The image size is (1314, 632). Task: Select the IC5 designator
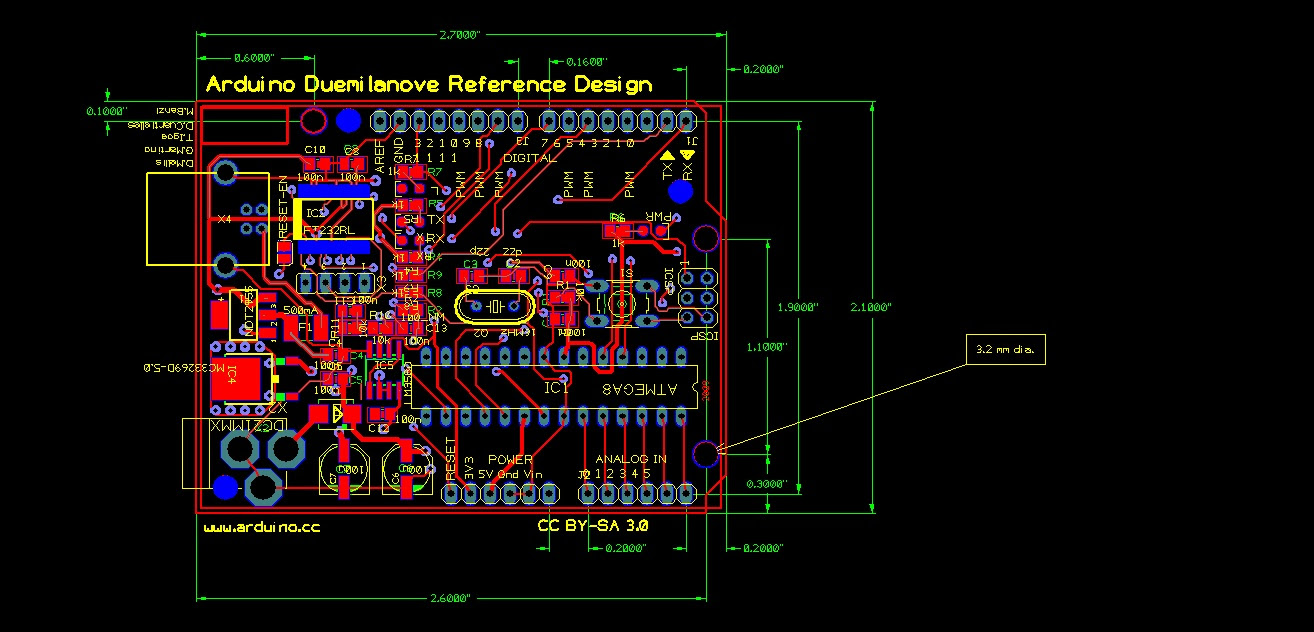click(384, 365)
